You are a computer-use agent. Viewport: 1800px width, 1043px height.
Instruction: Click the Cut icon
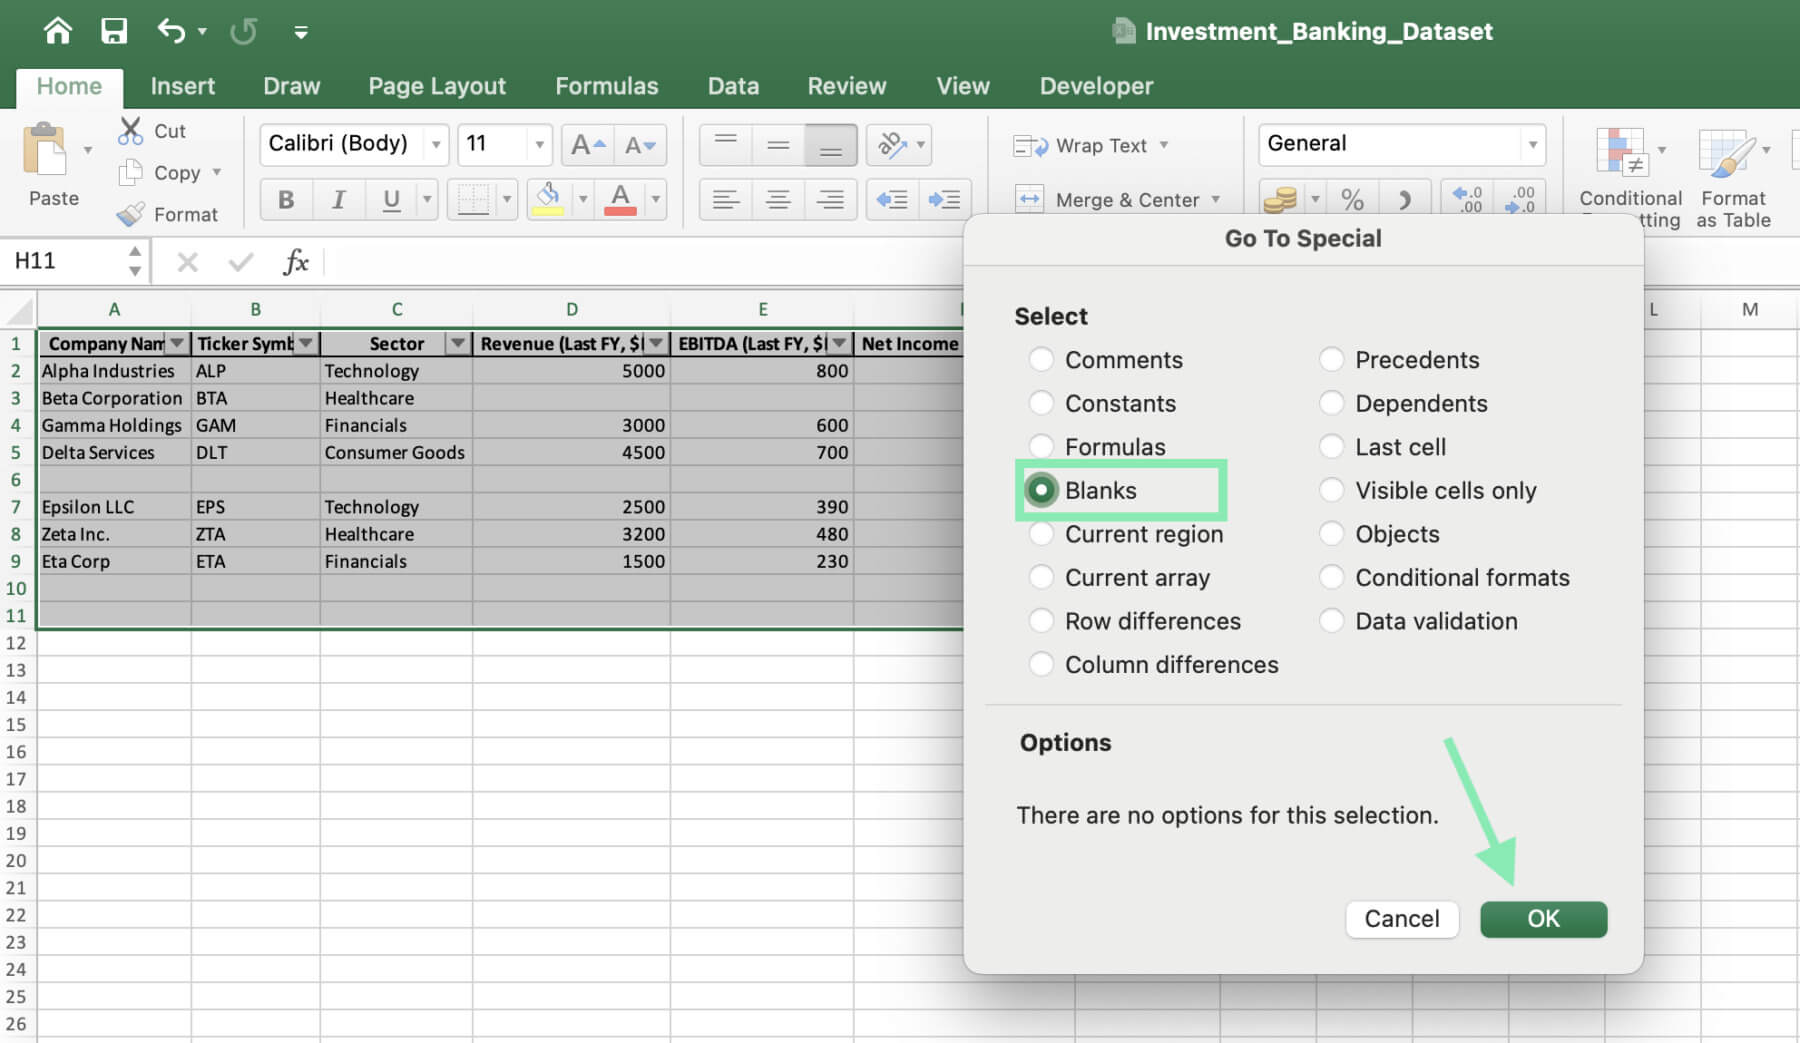[130, 130]
